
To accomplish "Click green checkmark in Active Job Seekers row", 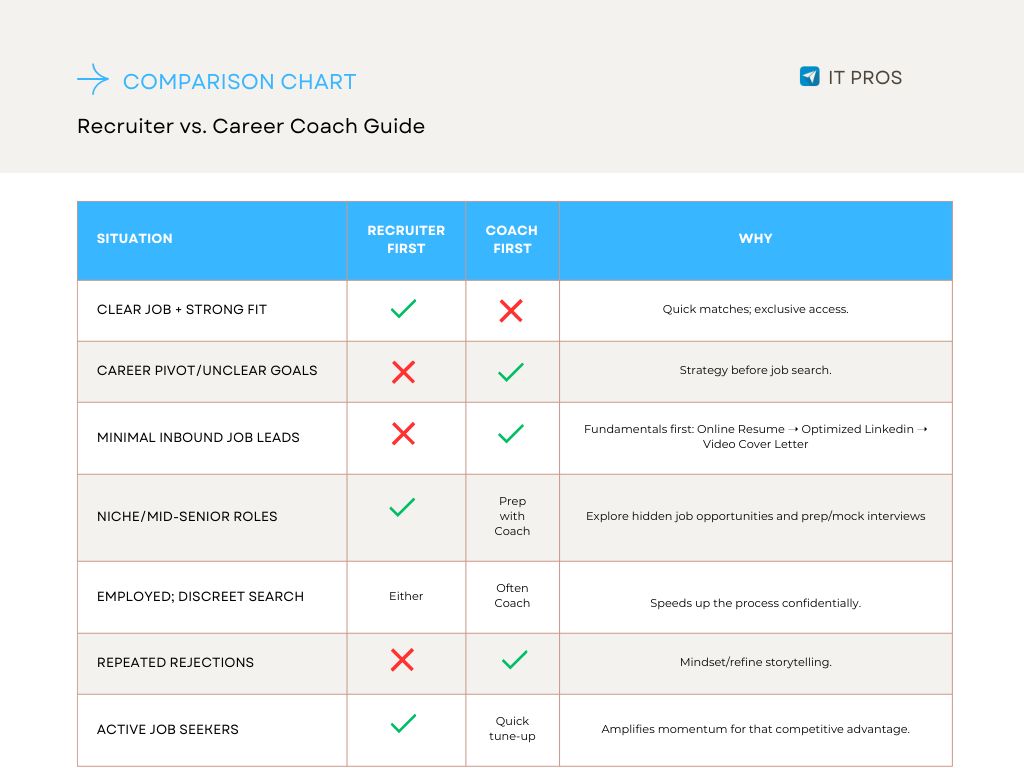I will [402, 723].
